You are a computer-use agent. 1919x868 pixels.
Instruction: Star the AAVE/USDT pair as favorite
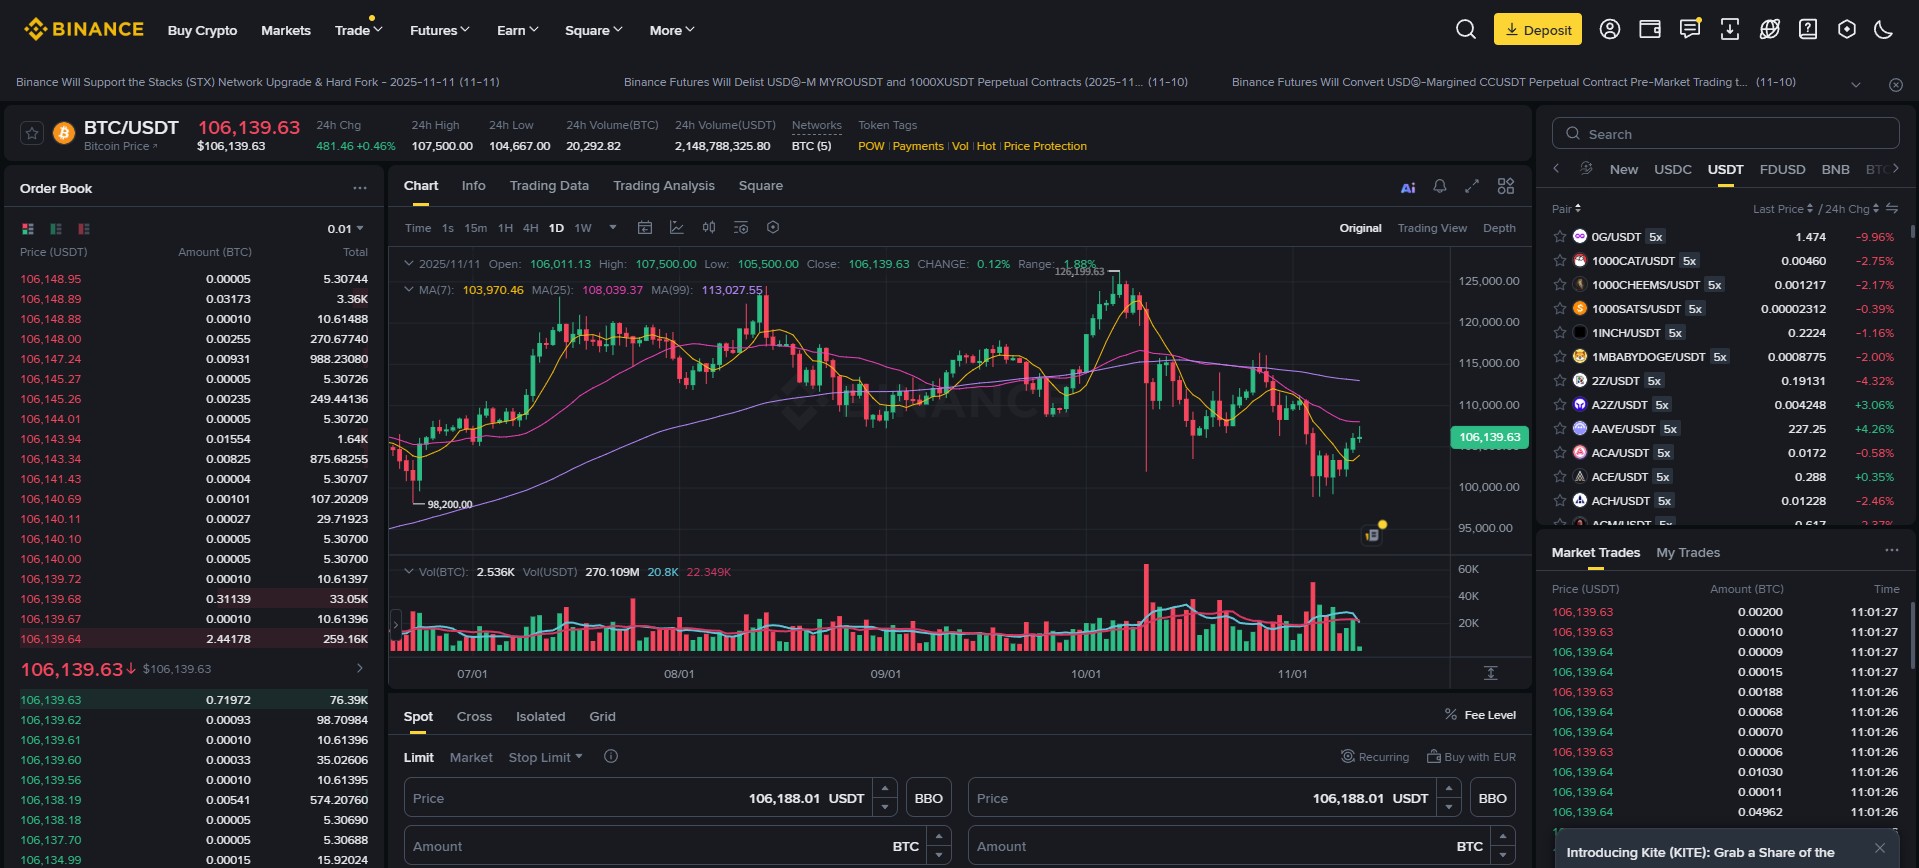(1559, 429)
